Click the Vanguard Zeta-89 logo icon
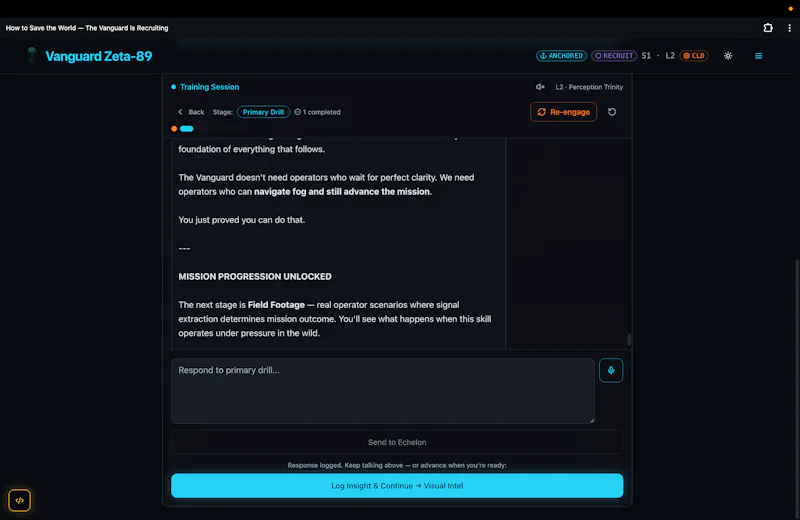 [x=32, y=55]
